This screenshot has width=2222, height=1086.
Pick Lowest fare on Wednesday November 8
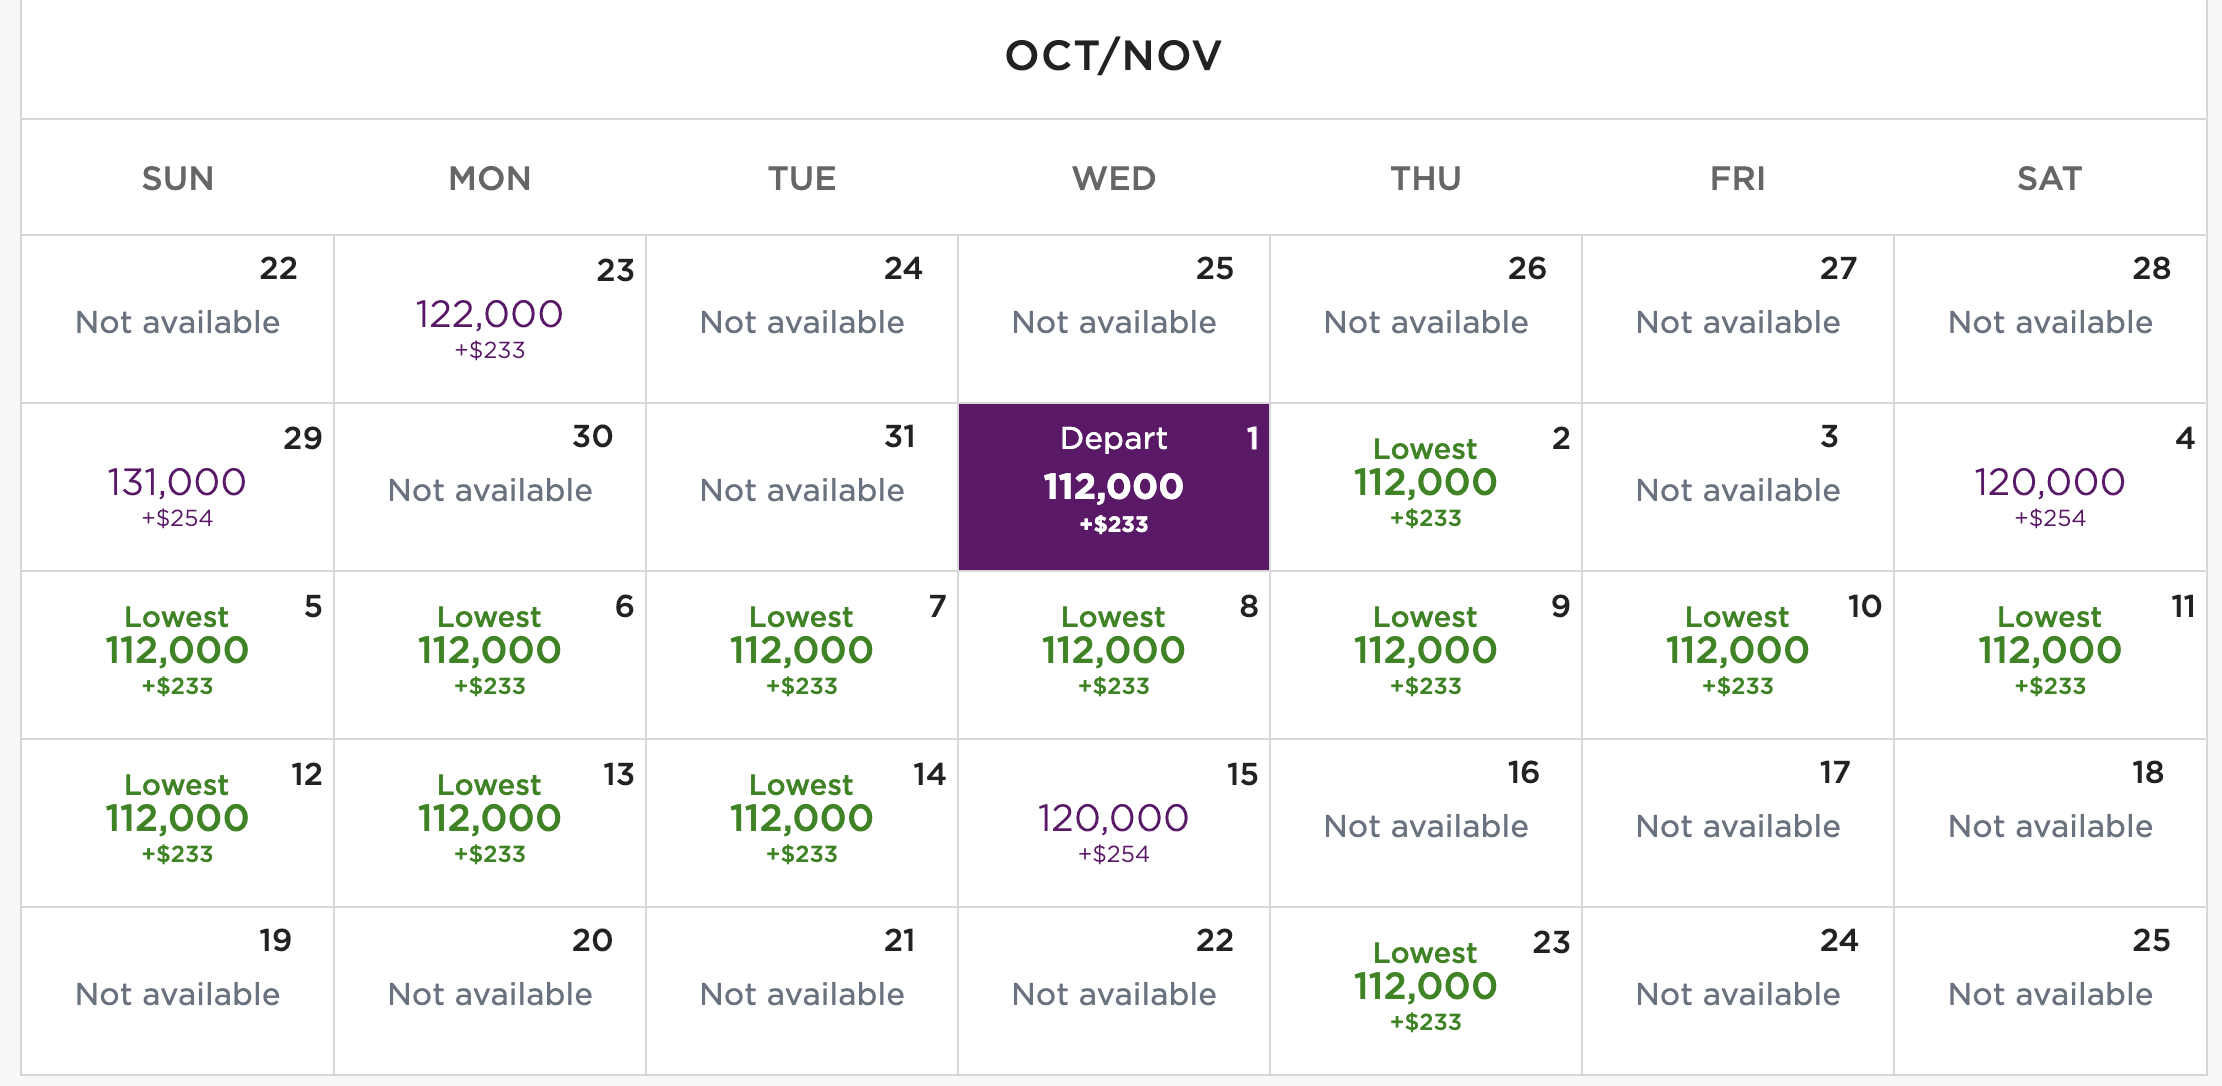click(x=1114, y=655)
